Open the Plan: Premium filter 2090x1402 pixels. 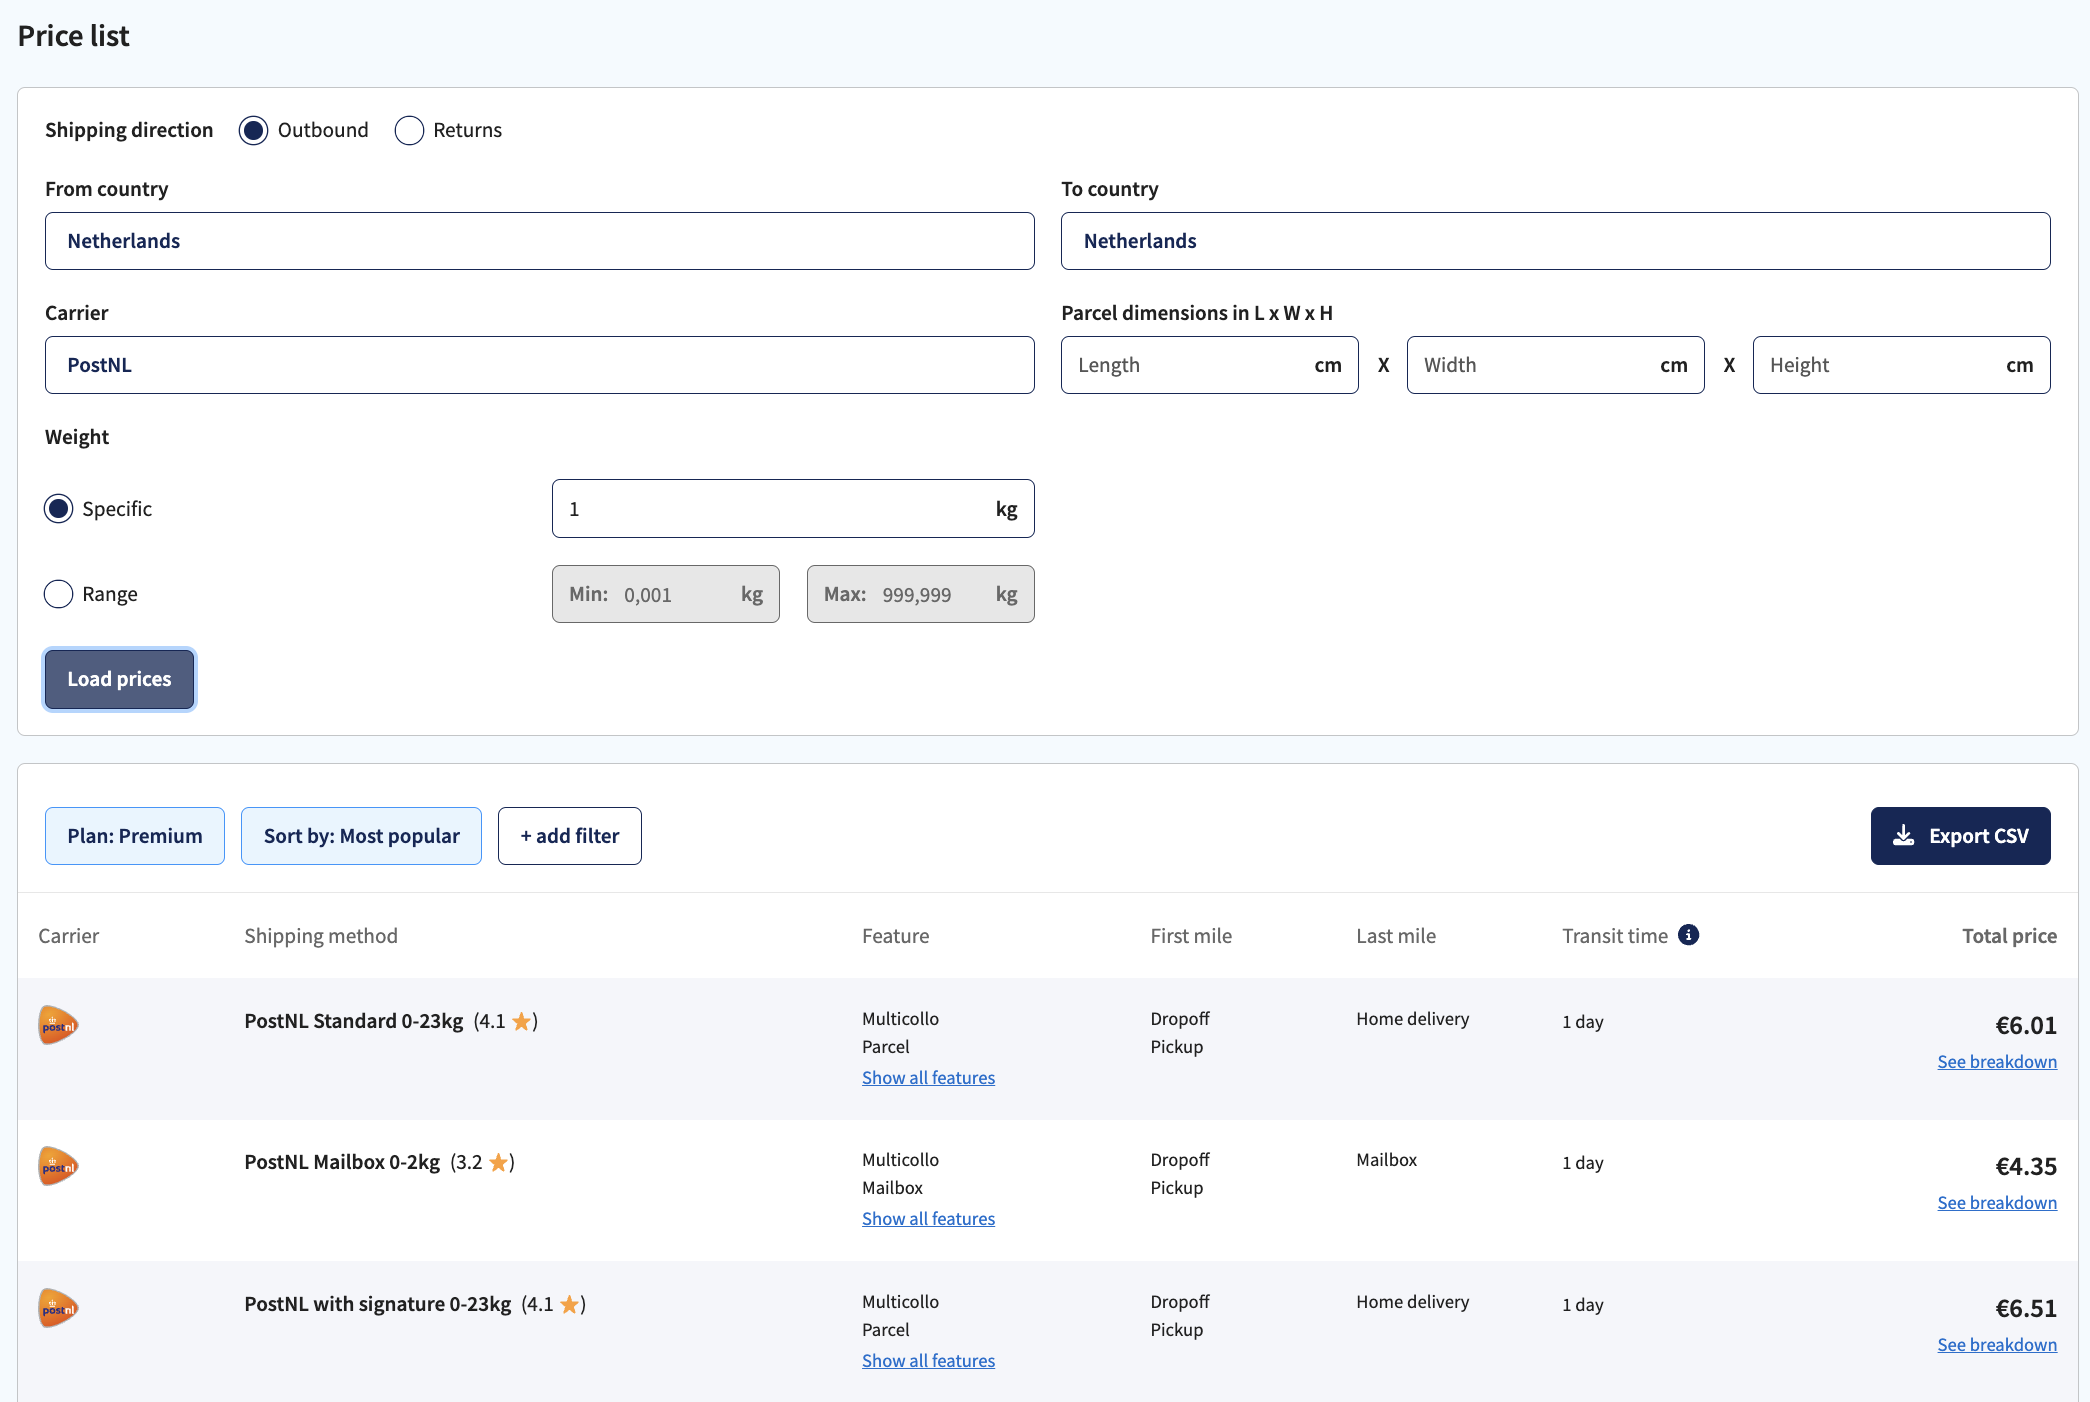tap(135, 836)
